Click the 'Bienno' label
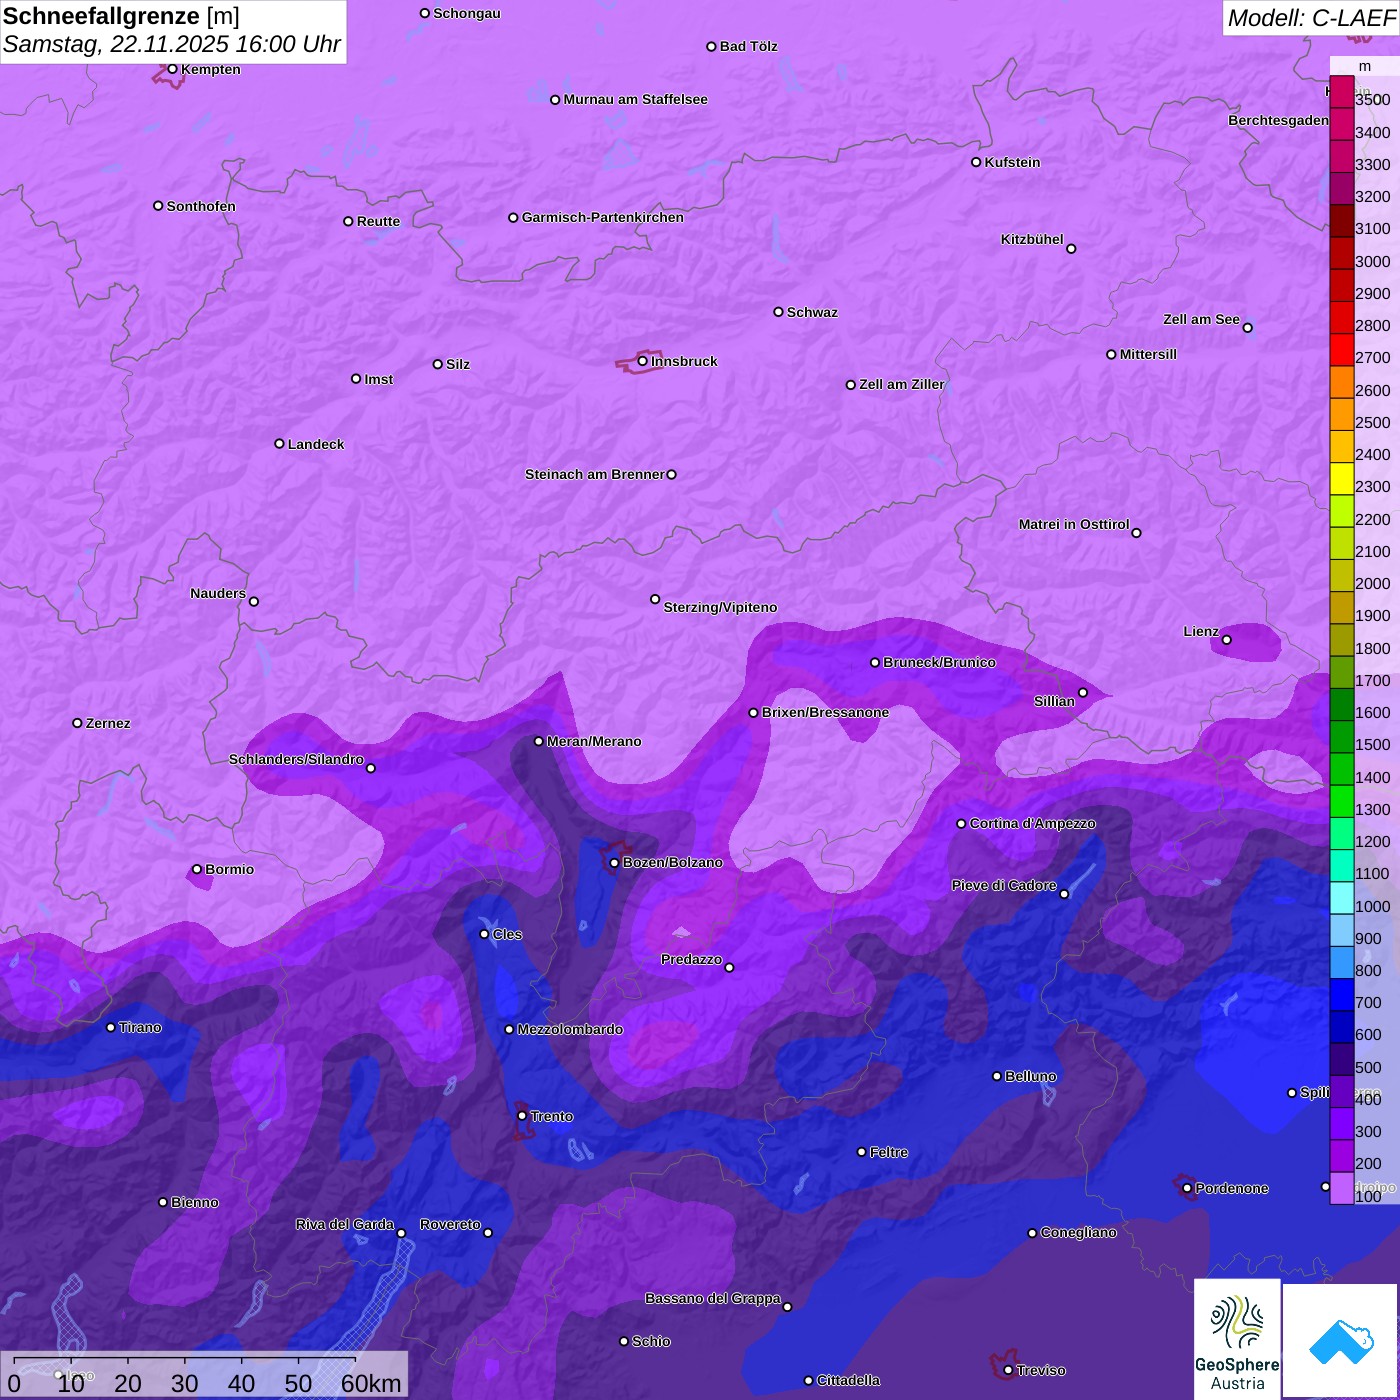The width and height of the screenshot is (1400, 1400). pyautogui.click(x=195, y=1203)
